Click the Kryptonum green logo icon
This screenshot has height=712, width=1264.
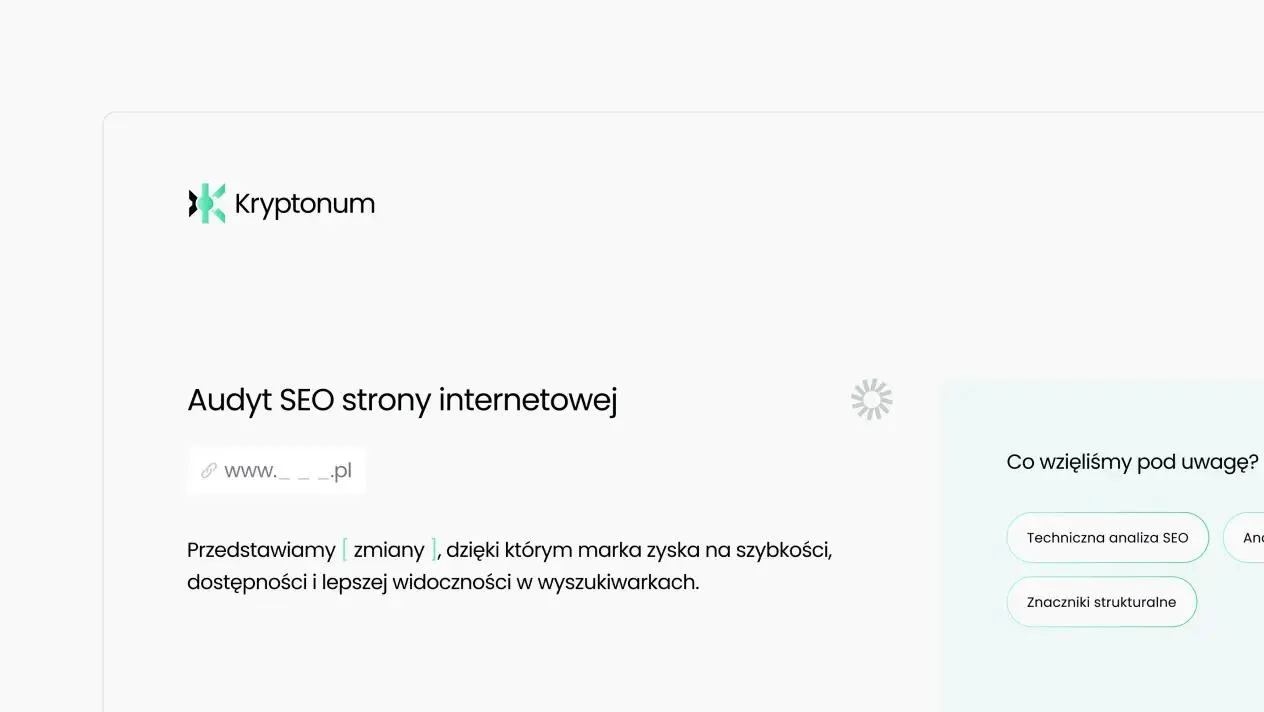coord(207,203)
